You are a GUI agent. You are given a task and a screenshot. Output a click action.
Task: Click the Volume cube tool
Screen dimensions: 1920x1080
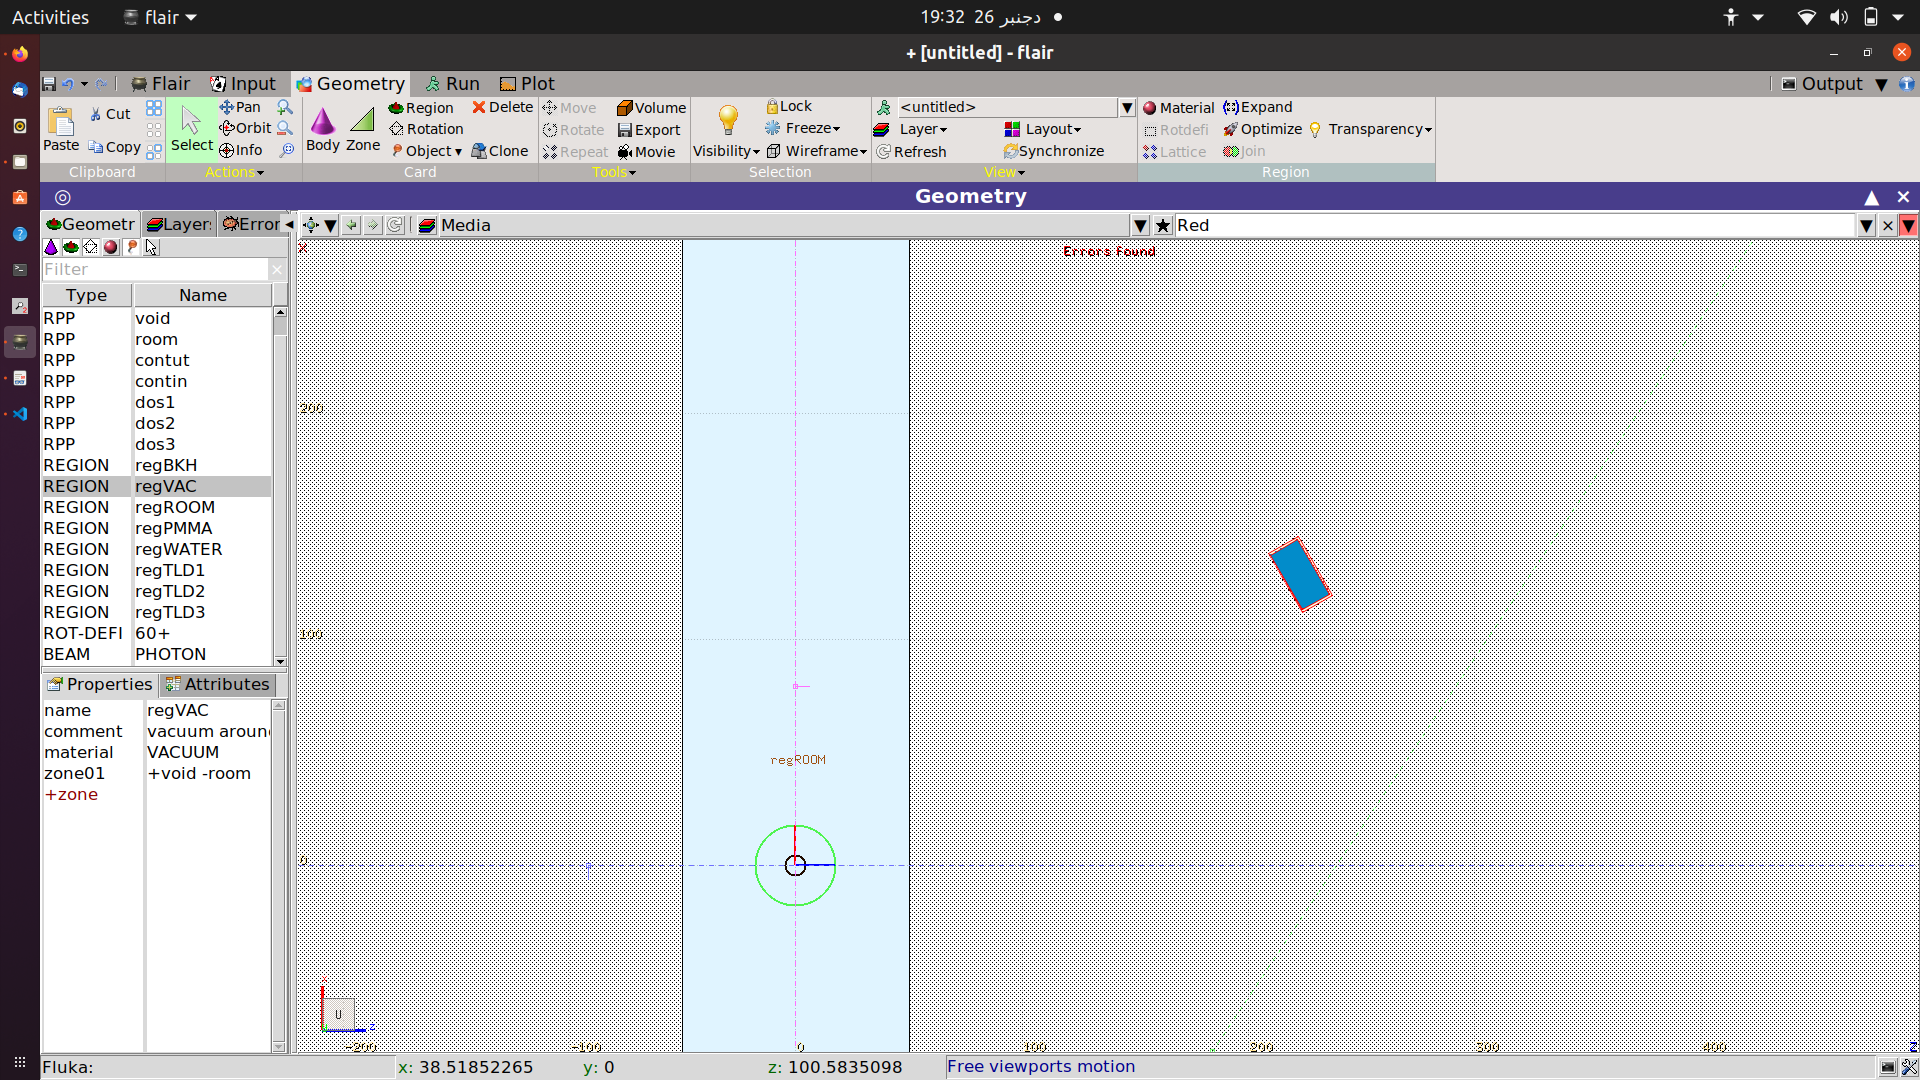point(651,107)
